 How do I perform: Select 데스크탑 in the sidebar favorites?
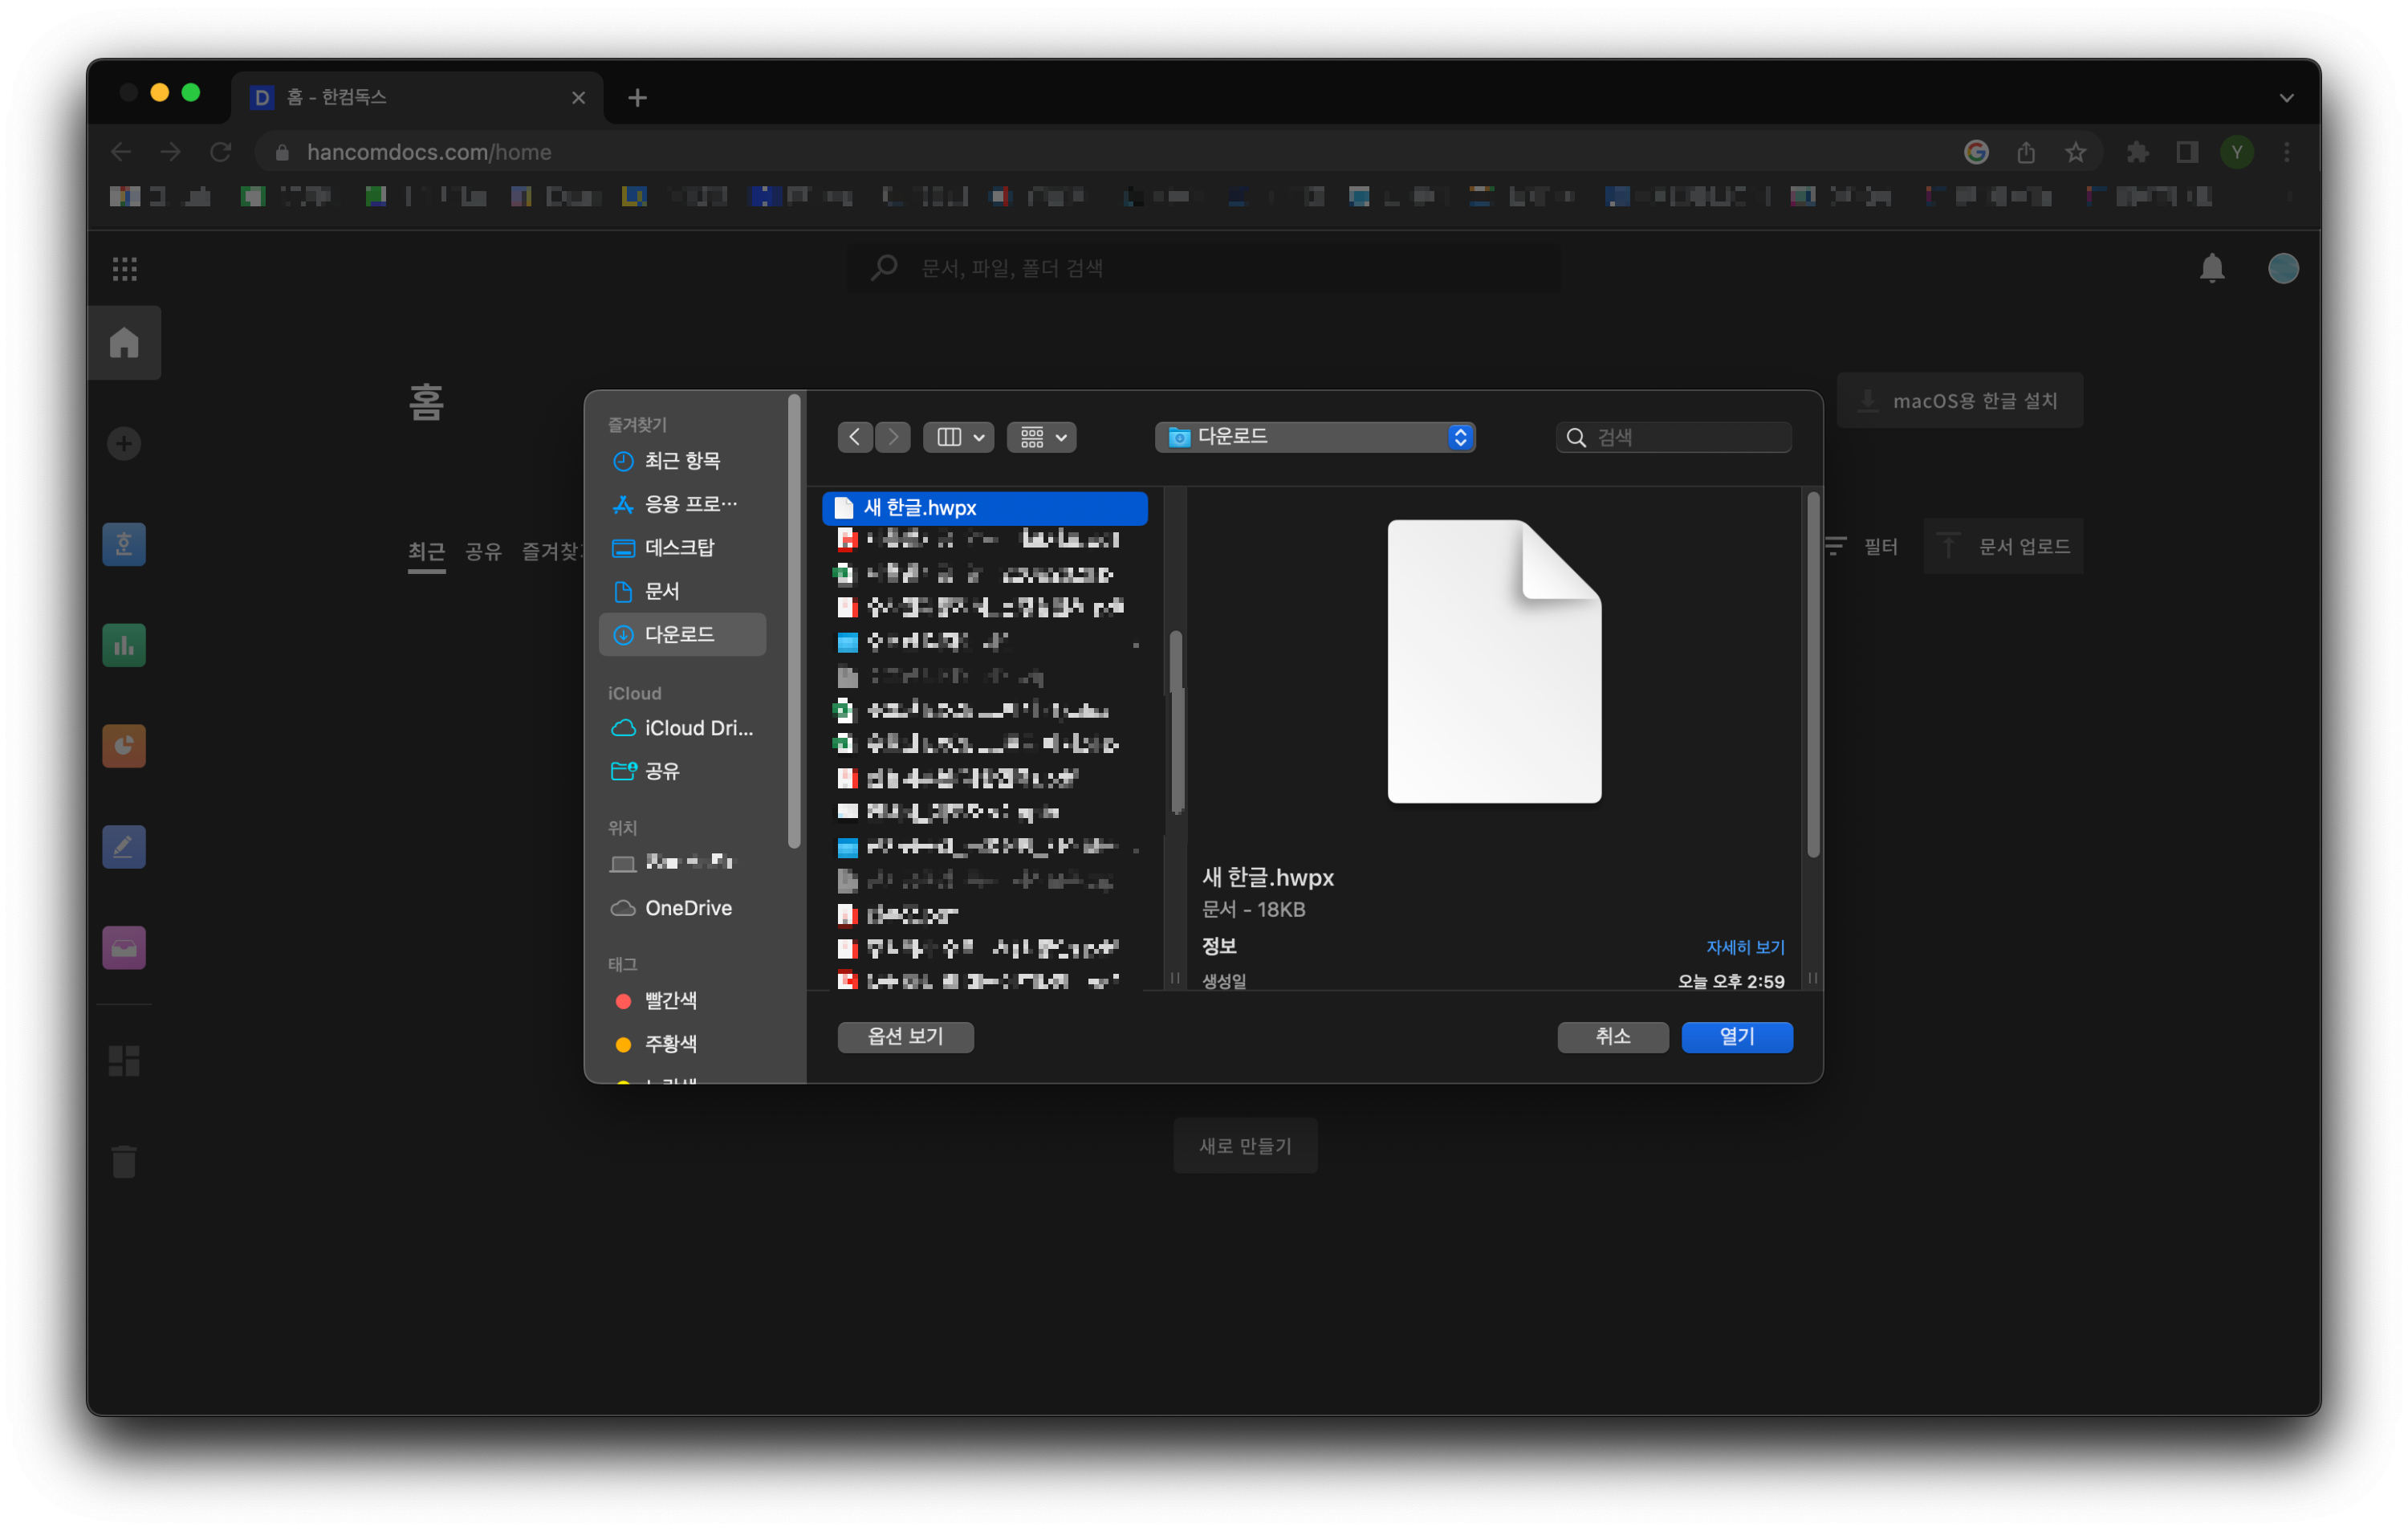coord(680,547)
